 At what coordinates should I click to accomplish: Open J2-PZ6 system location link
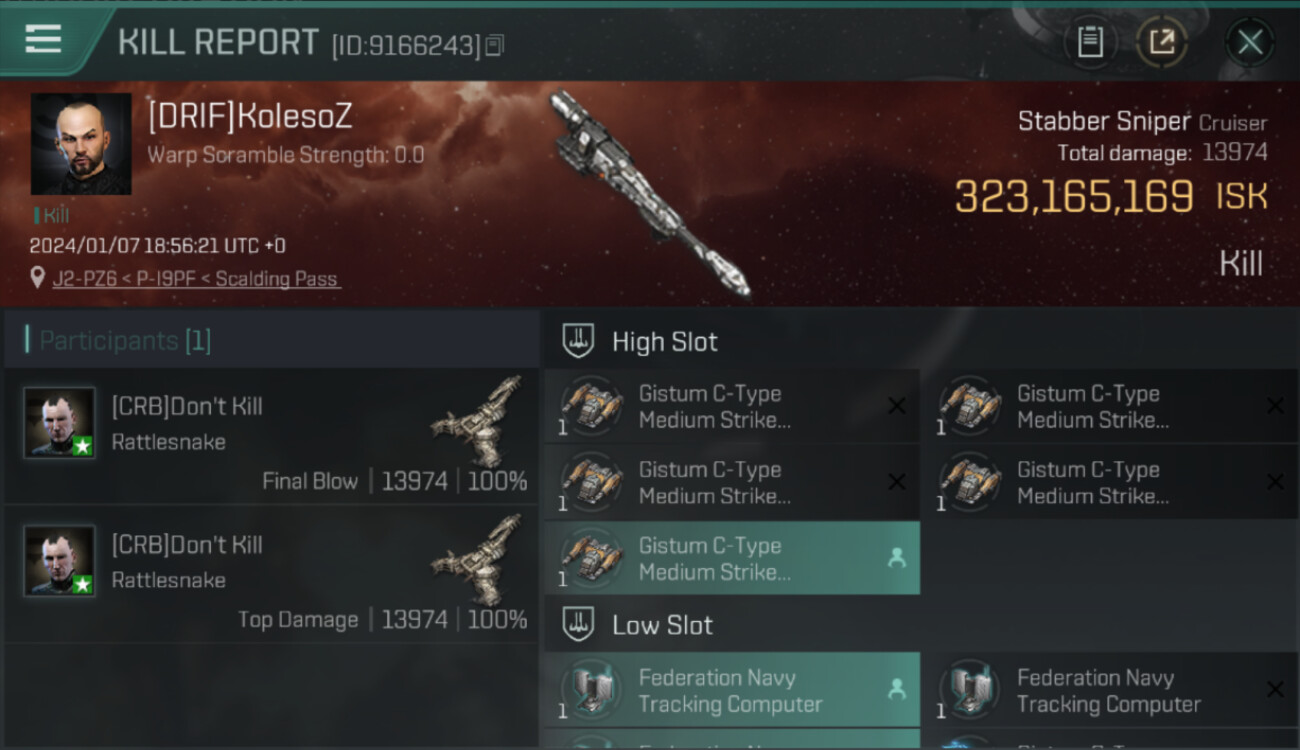(87, 279)
